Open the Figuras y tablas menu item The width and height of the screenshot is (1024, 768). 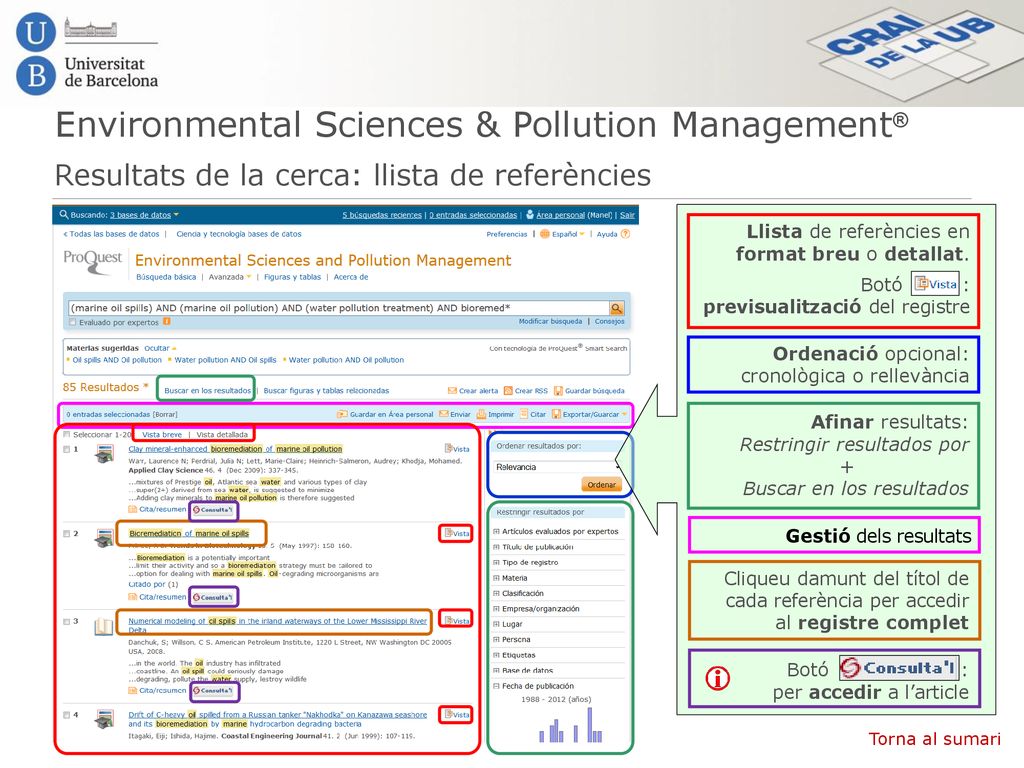tap(292, 277)
